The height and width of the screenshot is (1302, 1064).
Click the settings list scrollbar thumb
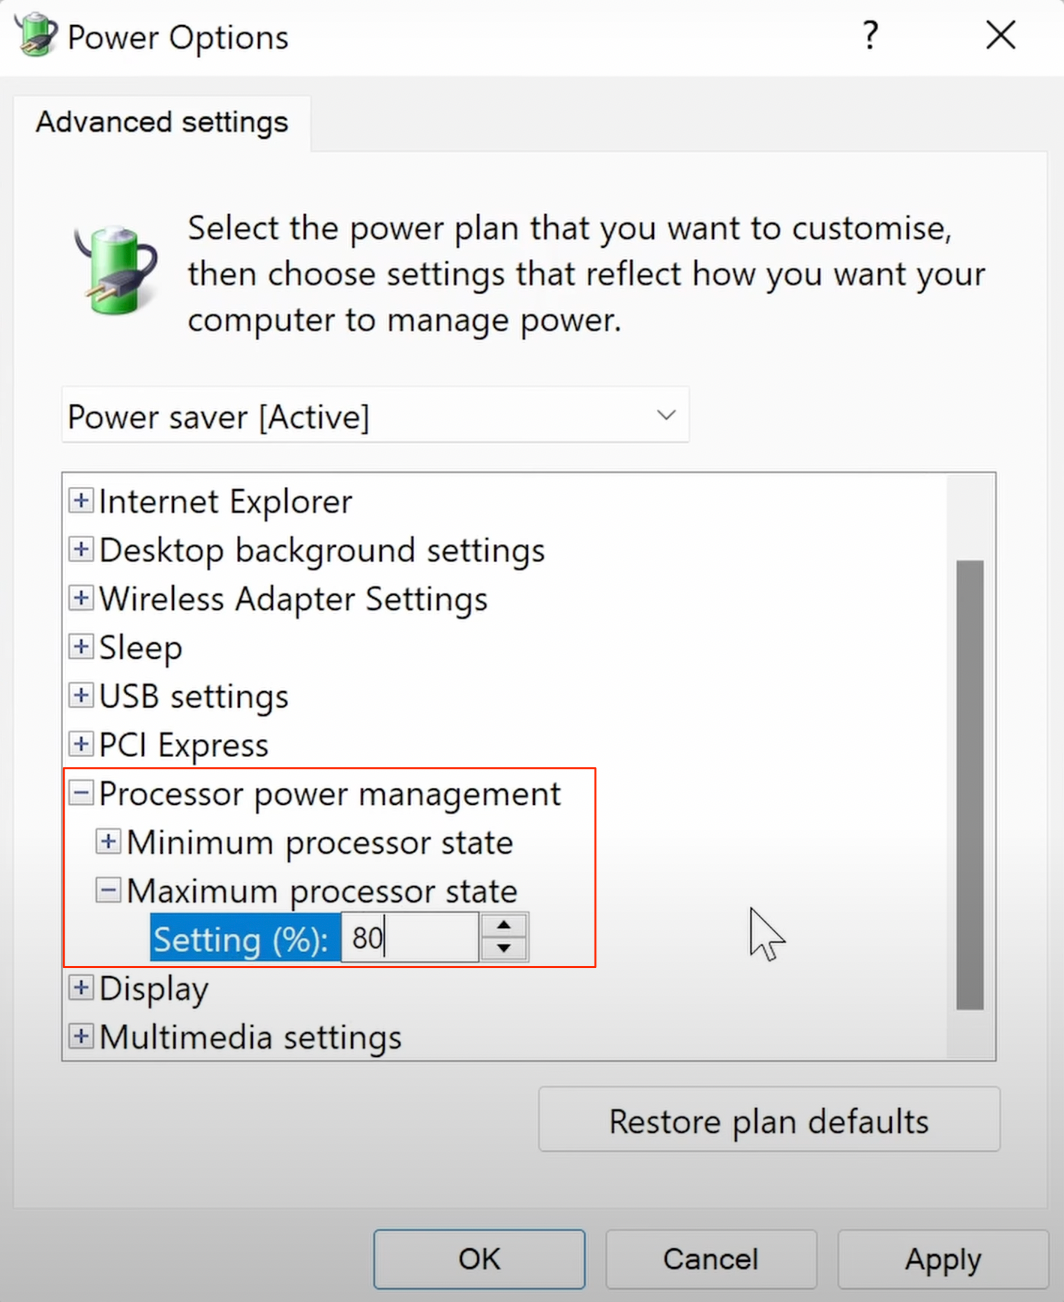969,785
